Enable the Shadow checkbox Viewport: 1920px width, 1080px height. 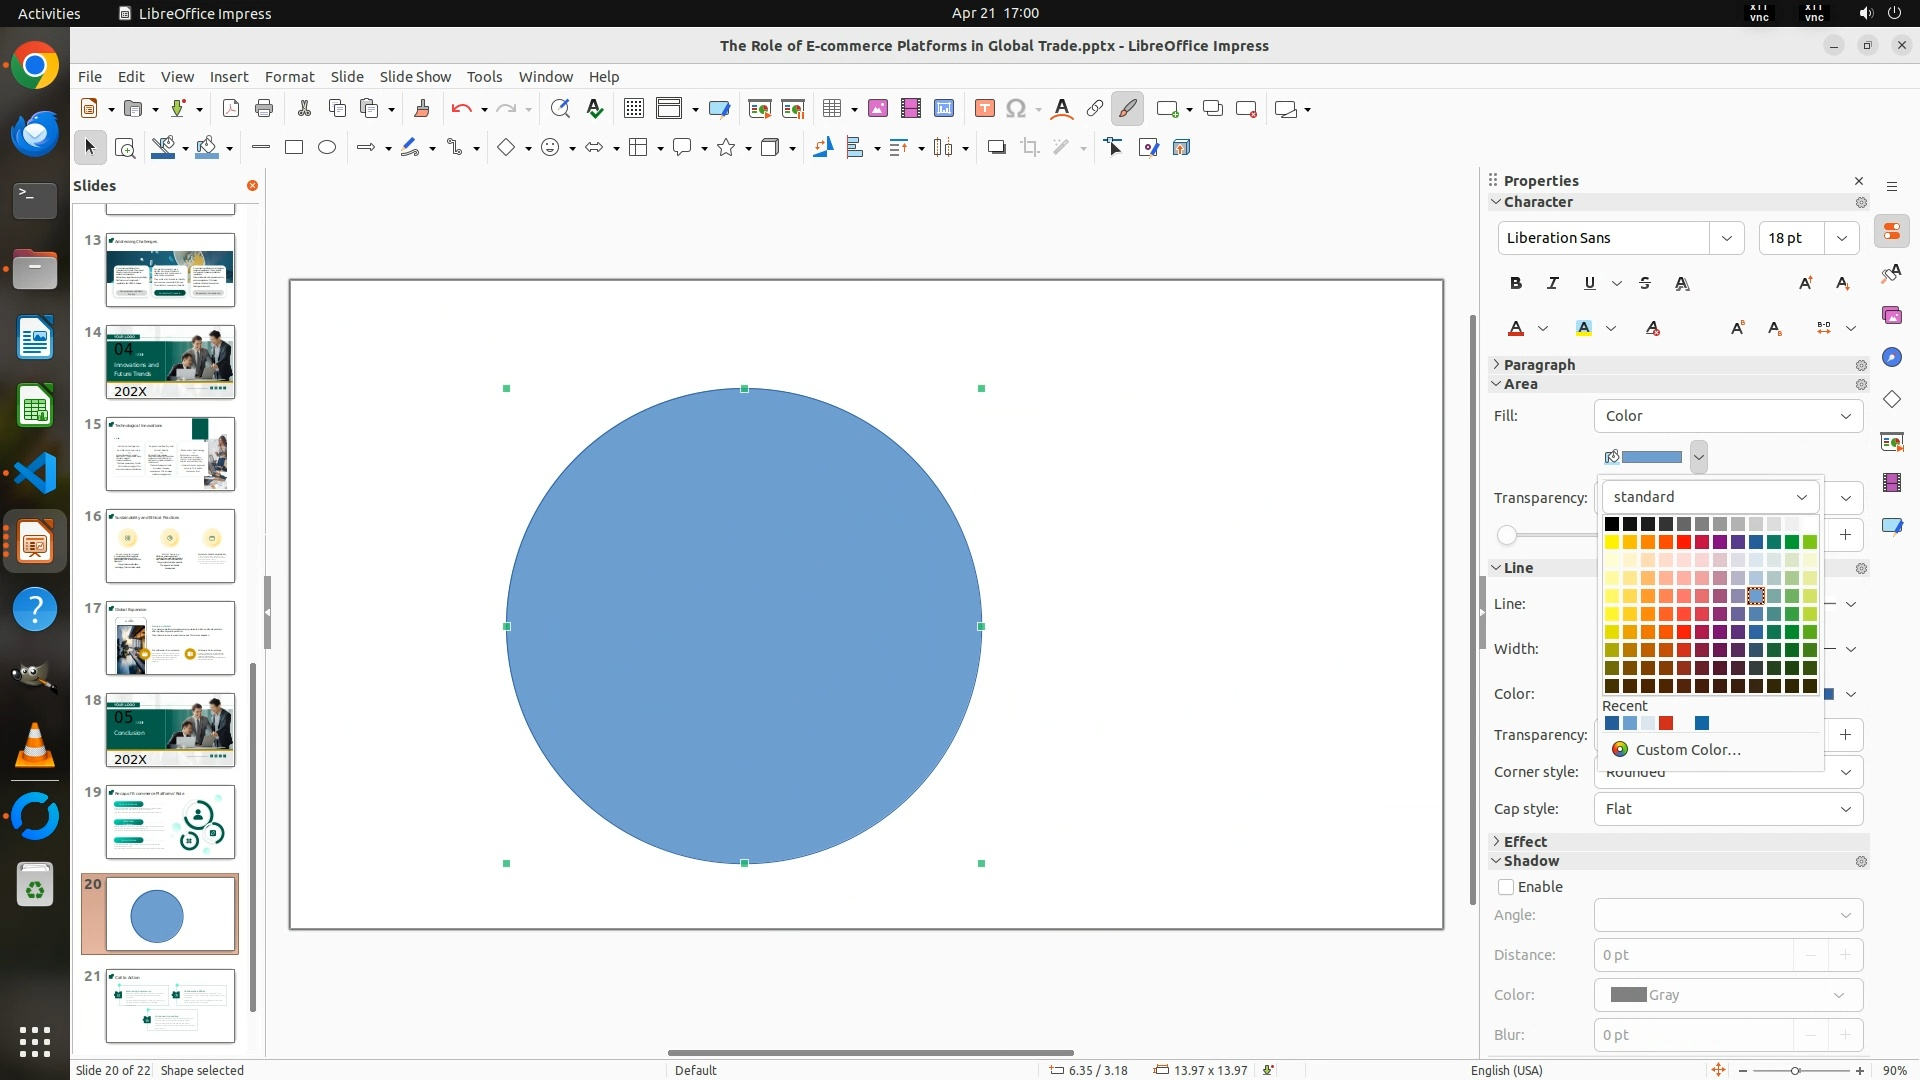coord(1506,887)
